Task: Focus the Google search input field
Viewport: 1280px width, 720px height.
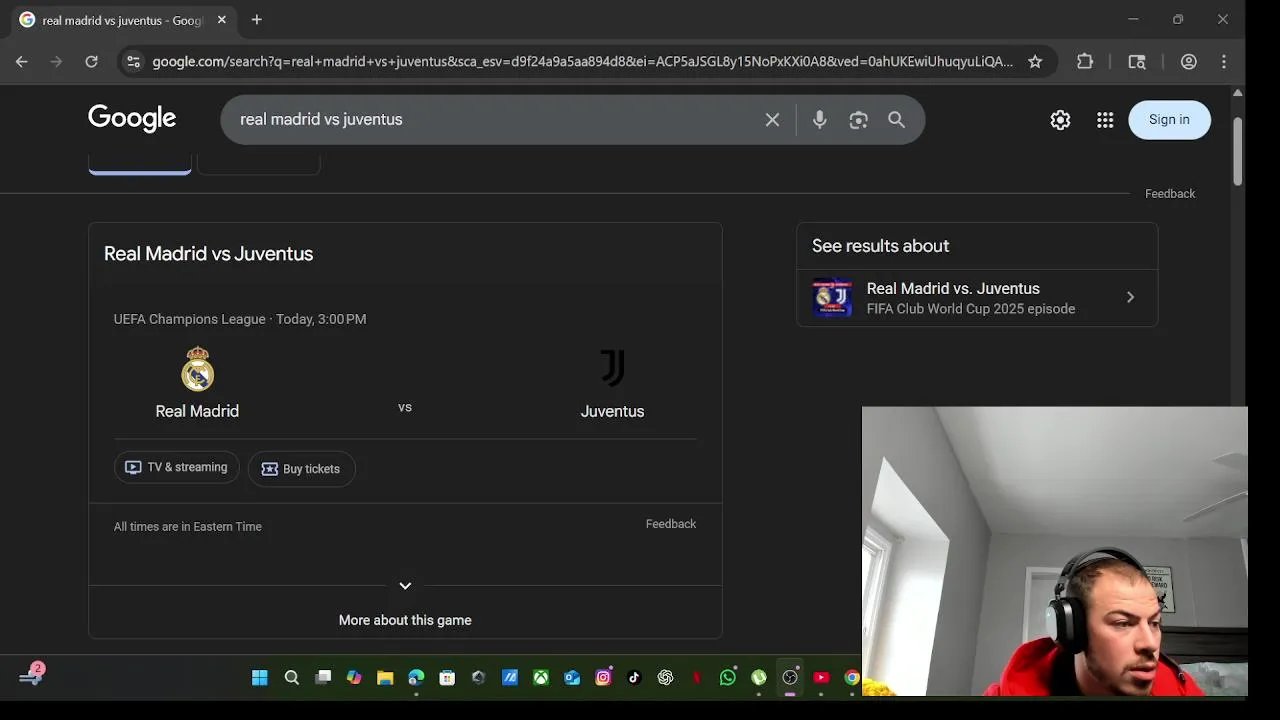Action: 495,120
